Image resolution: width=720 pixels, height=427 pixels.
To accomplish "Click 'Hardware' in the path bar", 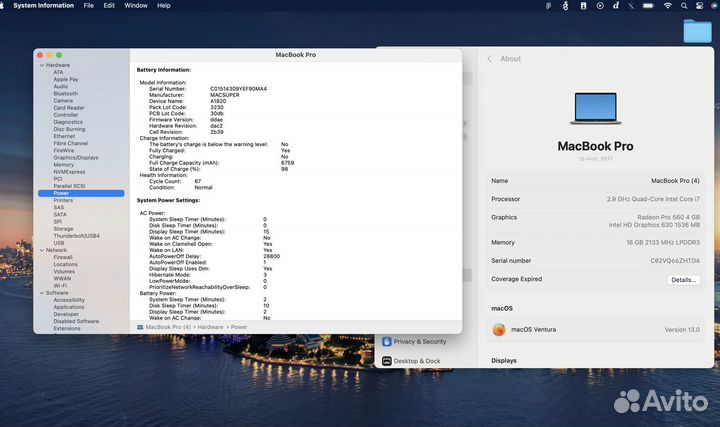I will 210,327.
